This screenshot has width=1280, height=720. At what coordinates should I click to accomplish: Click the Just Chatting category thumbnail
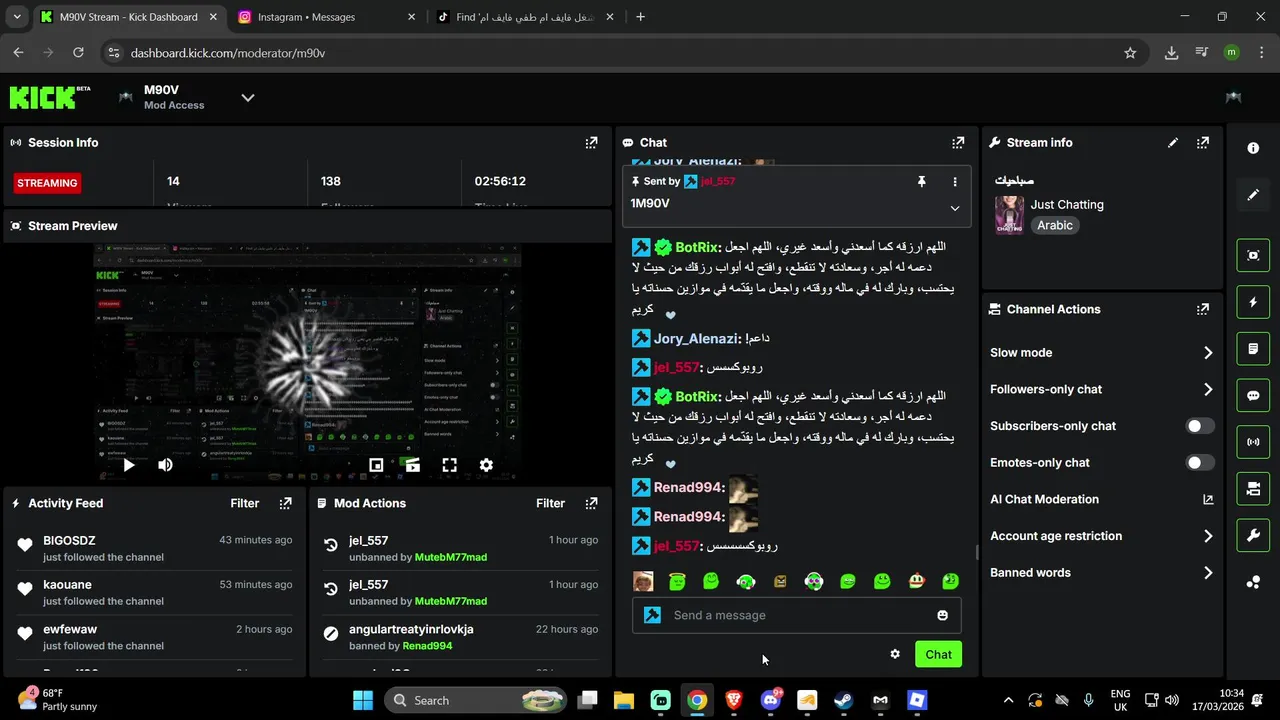pos(1009,215)
